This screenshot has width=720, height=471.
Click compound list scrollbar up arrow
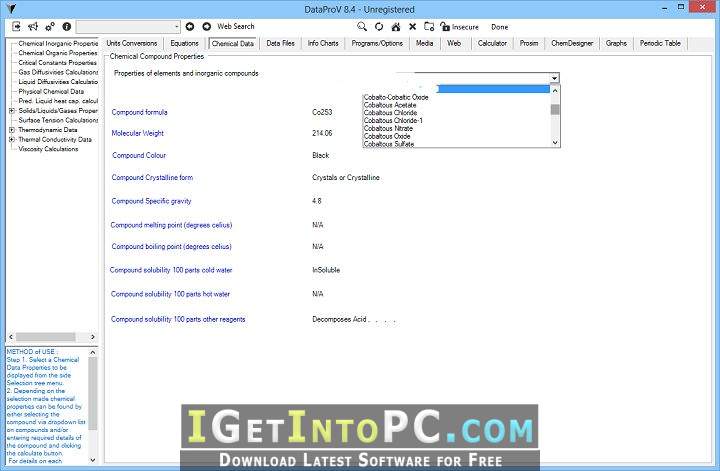point(555,90)
